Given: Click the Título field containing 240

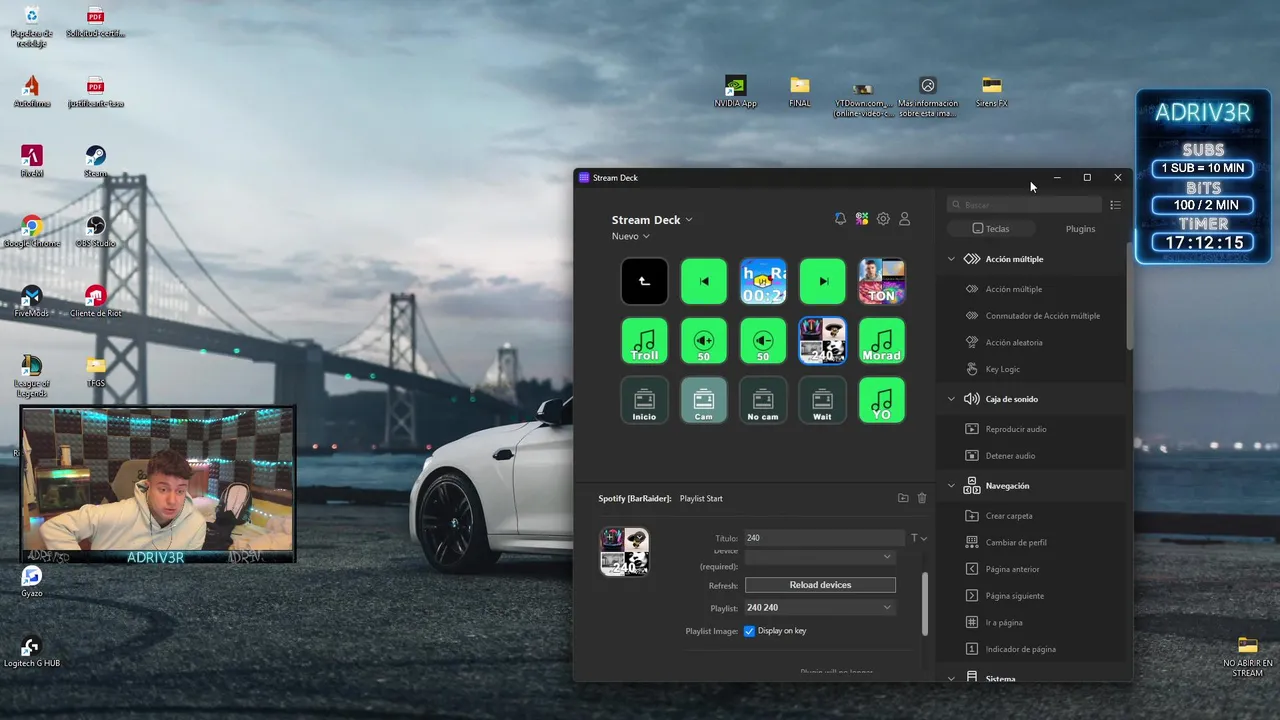Looking at the screenshot, I should point(824,538).
